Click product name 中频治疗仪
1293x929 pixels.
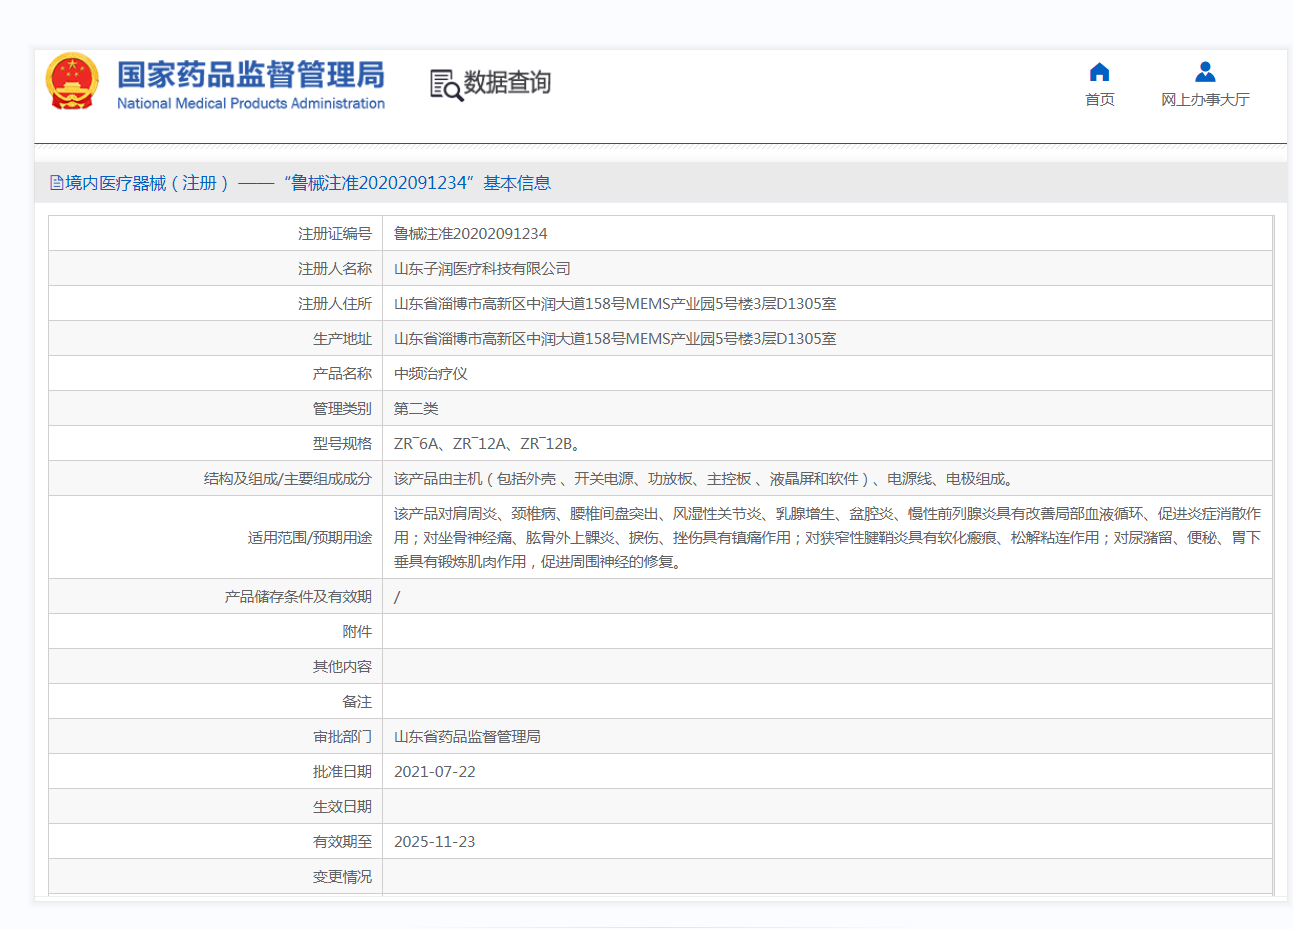[430, 374]
